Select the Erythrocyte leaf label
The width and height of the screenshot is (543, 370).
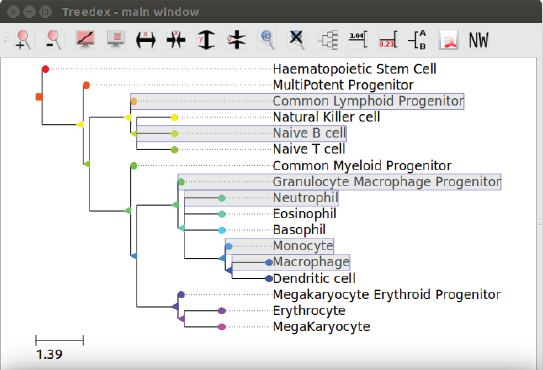click(309, 310)
